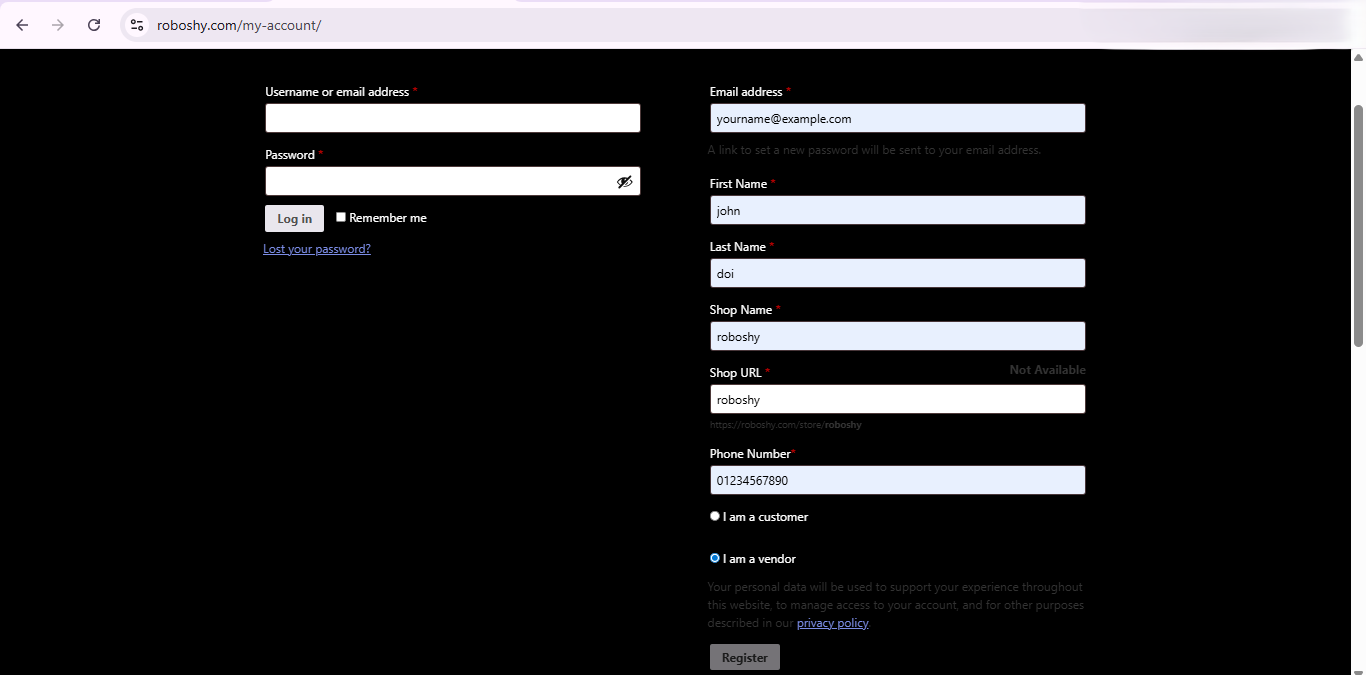Click the Shop Name field containing 'roboshy'
The width and height of the screenshot is (1366, 675).
tap(897, 336)
